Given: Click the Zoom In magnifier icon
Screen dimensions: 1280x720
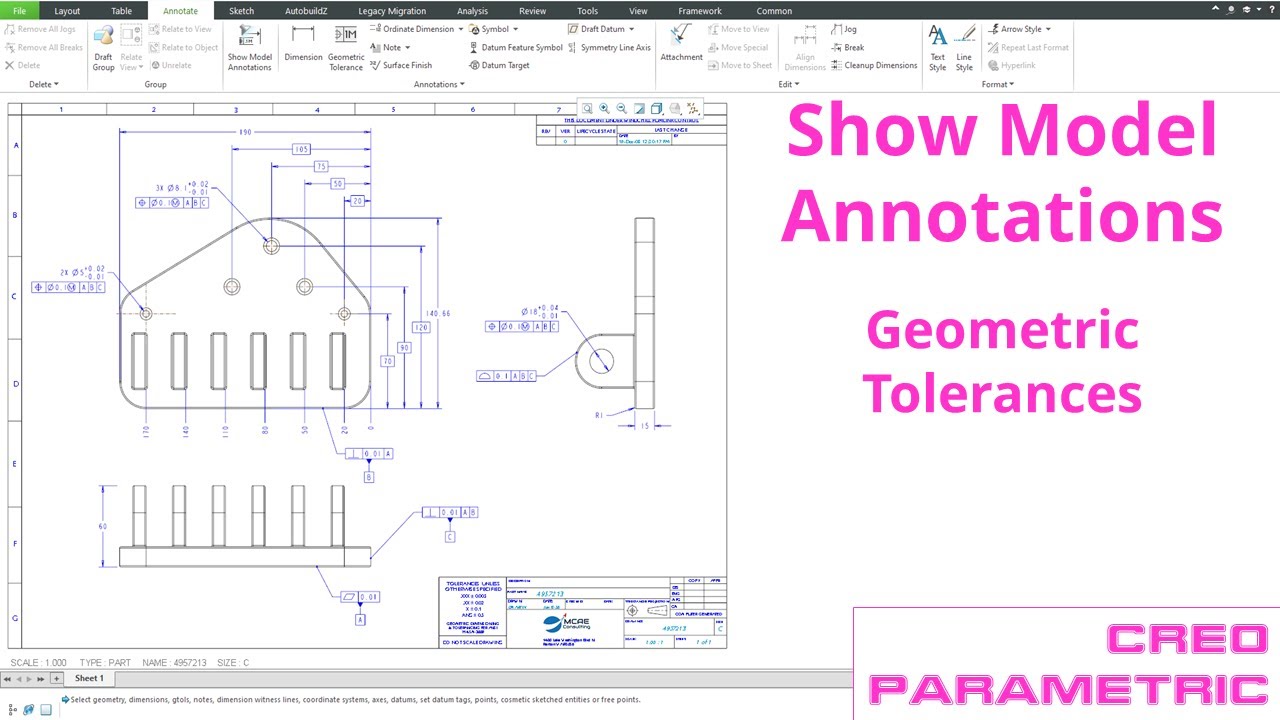Looking at the screenshot, I should tap(604, 108).
